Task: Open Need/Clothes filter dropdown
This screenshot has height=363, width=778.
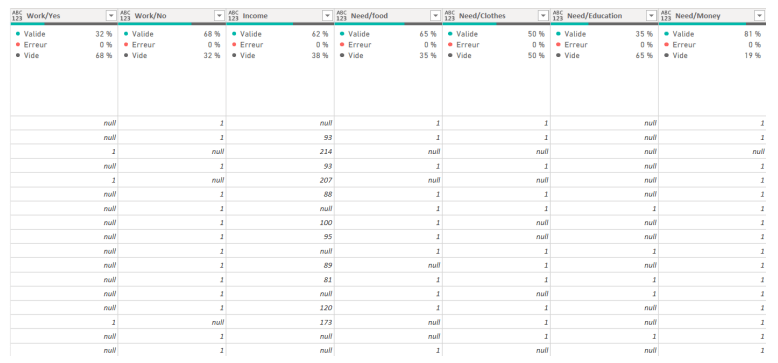Action: point(544,16)
